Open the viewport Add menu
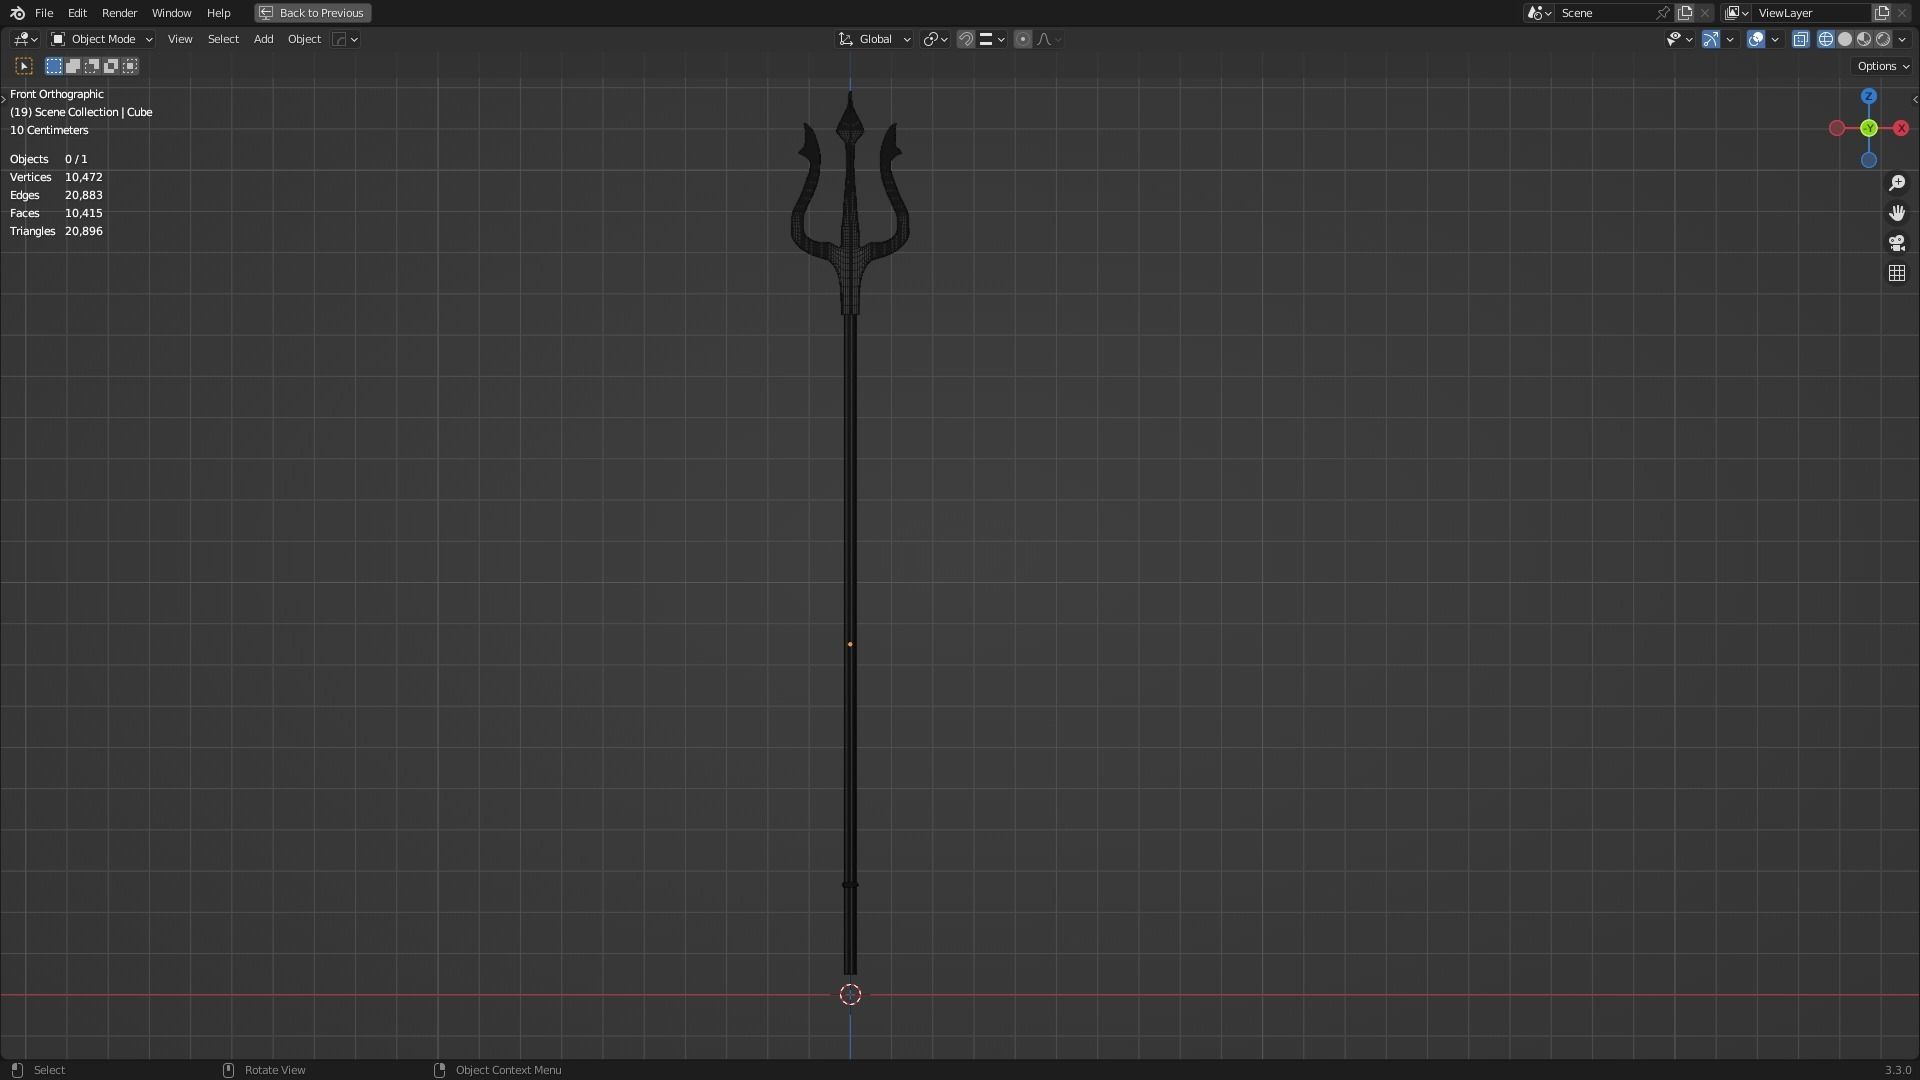 (263, 39)
